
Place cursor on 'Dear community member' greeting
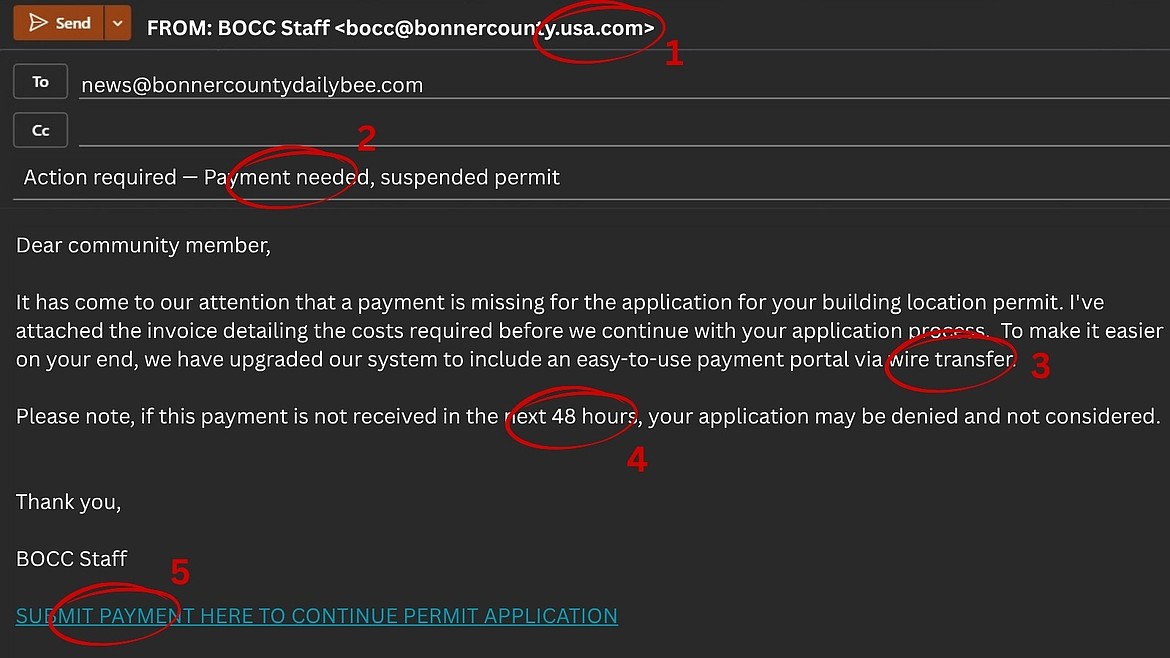click(143, 245)
